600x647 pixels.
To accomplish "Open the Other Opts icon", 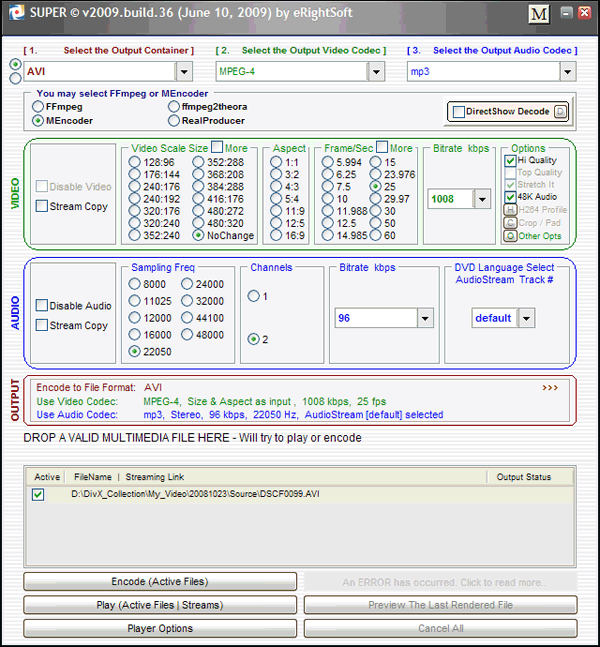I will click(510, 236).
